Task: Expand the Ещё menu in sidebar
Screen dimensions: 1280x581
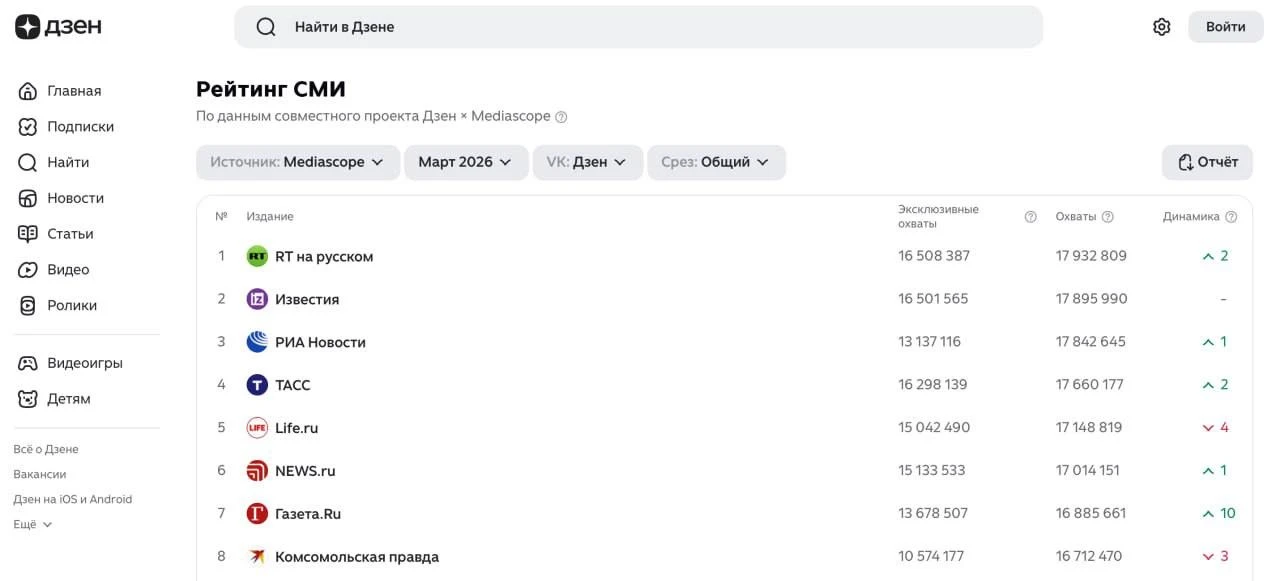Action: coord(33,524)
